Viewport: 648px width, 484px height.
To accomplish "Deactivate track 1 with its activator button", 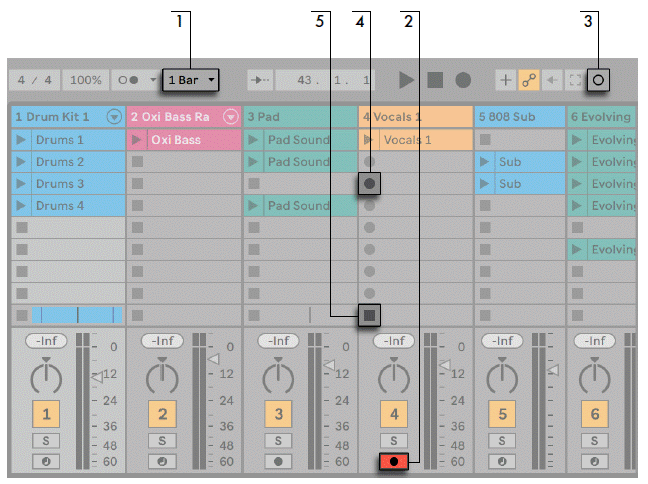I will point(47,413).
